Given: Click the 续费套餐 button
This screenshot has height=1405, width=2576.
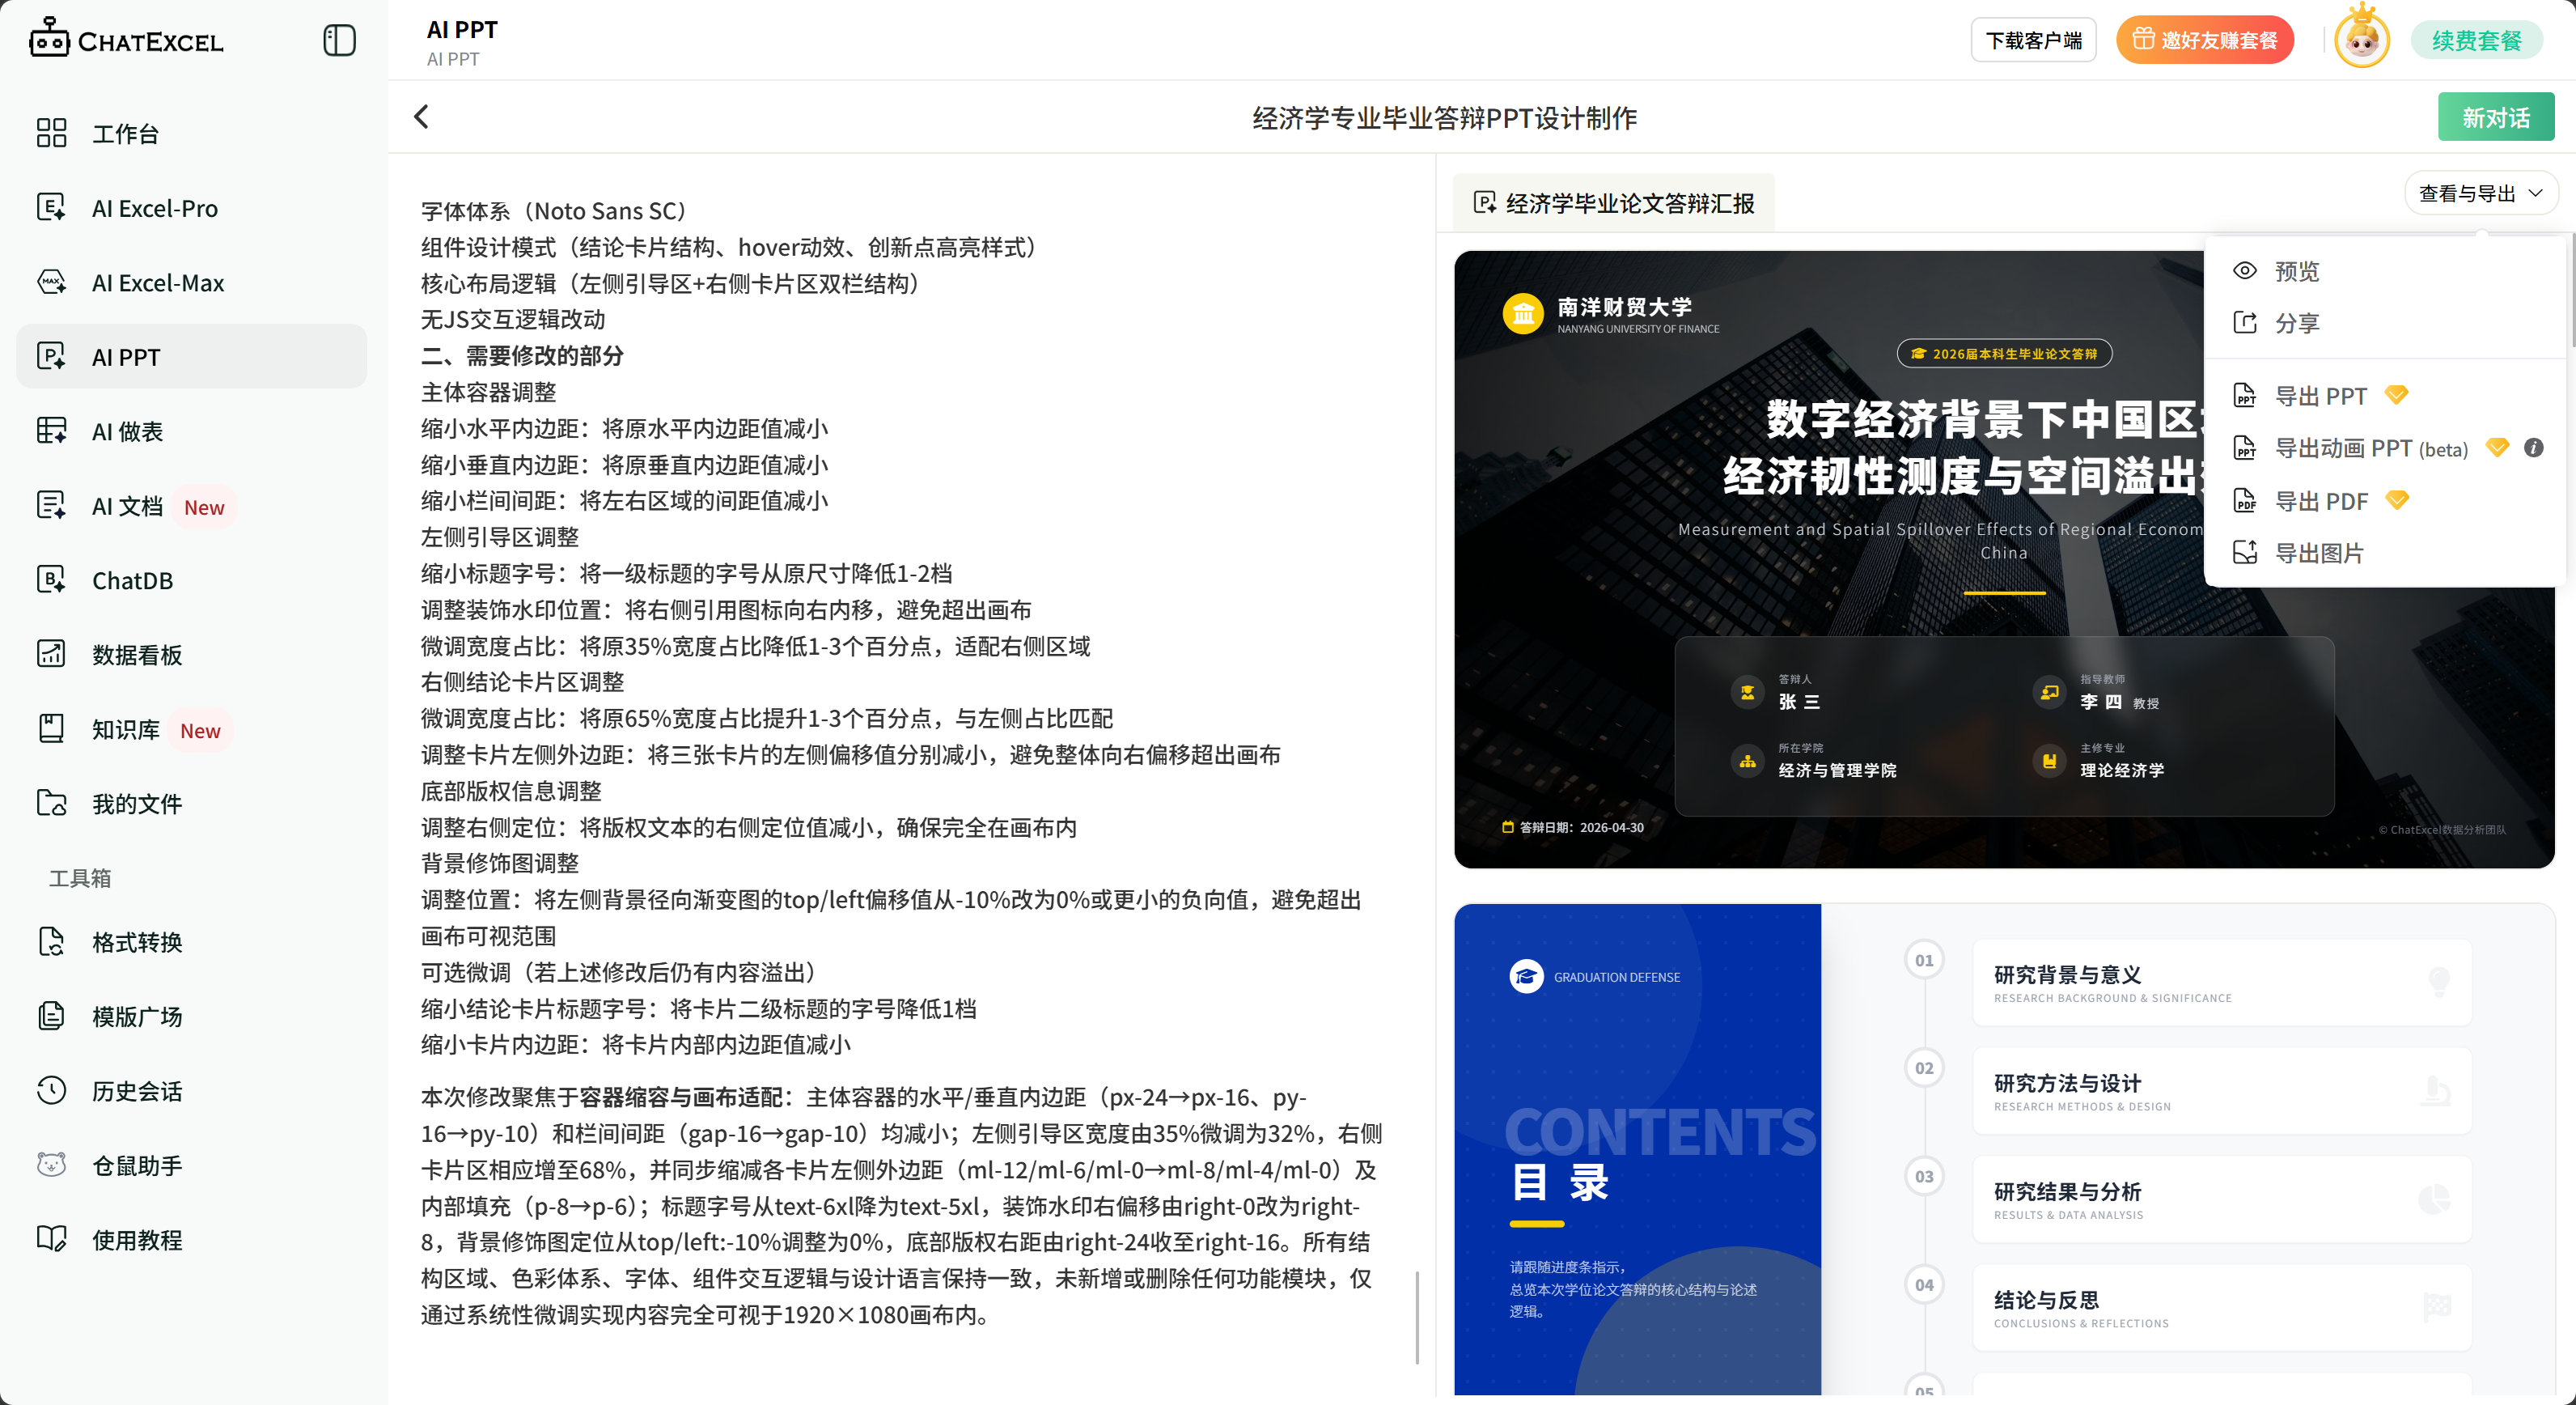Looking at the screenshot, I should (x=2476, y=40).
